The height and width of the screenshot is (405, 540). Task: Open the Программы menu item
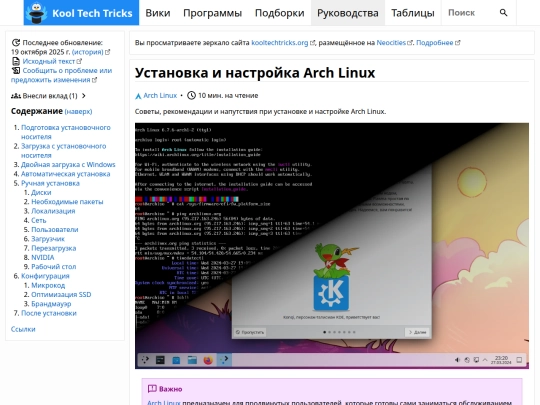[212, 13]
